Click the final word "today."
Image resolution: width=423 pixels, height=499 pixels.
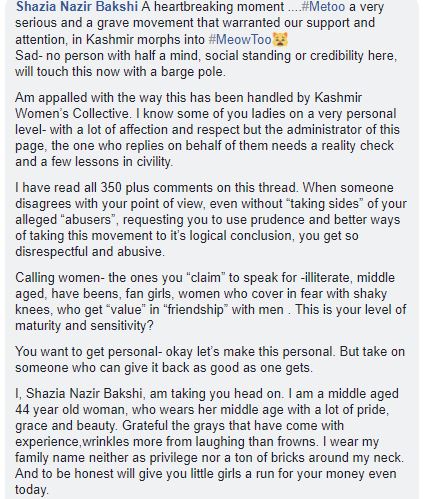point(32,490)
